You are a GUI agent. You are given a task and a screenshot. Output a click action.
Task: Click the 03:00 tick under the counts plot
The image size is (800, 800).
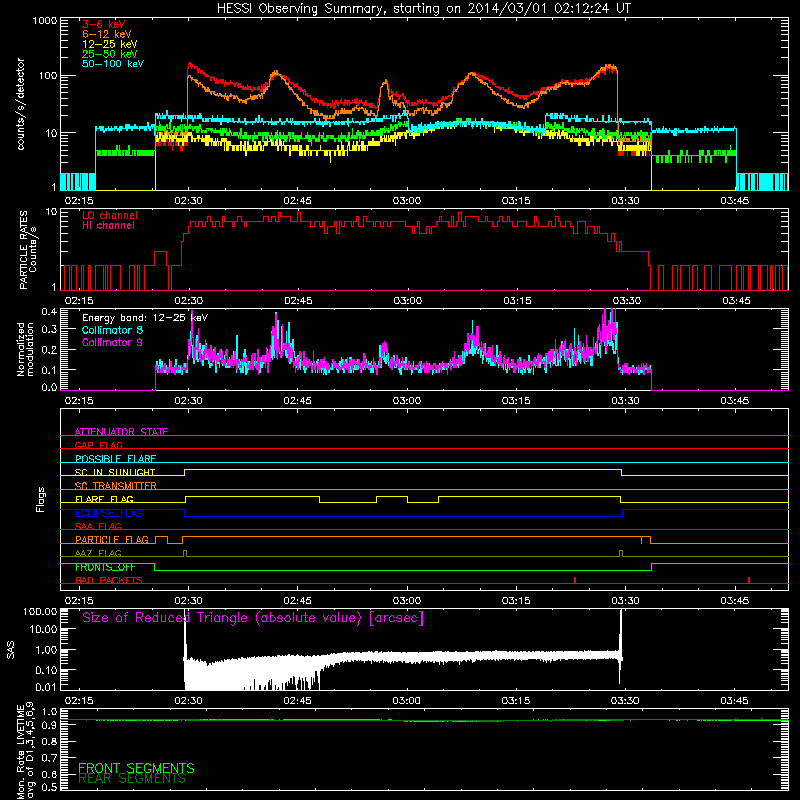407,201
